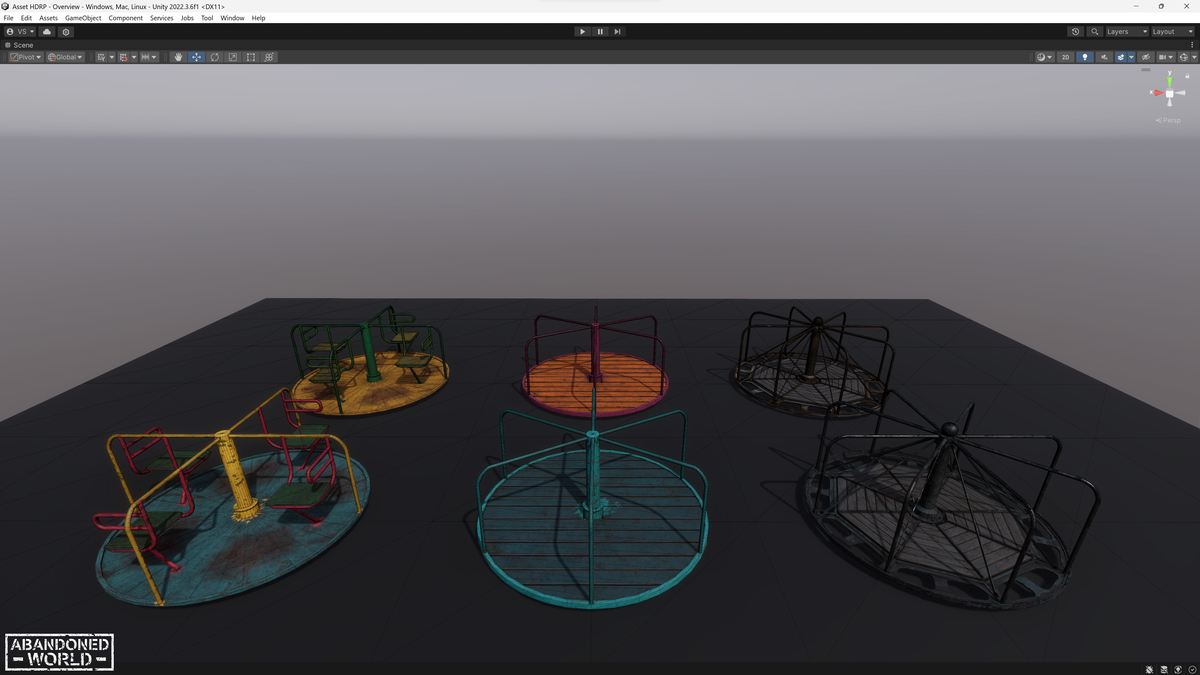
Task: Toggle grid snapping button
Action: tap(123, 57)
